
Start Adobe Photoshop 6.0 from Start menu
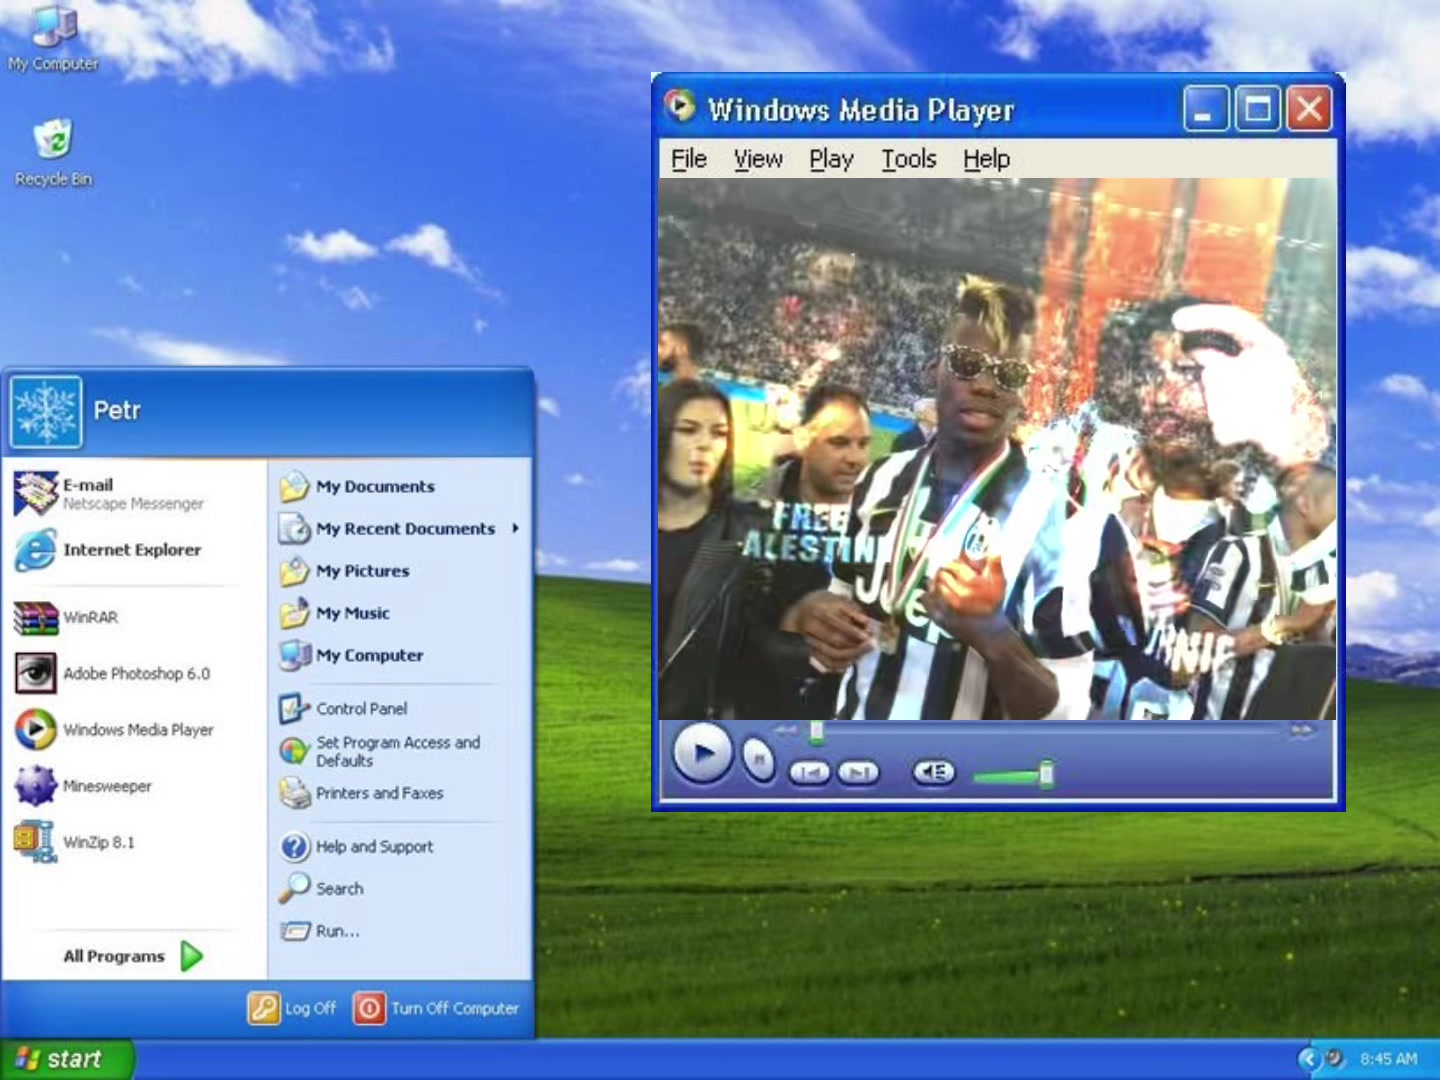pos(112,674)
